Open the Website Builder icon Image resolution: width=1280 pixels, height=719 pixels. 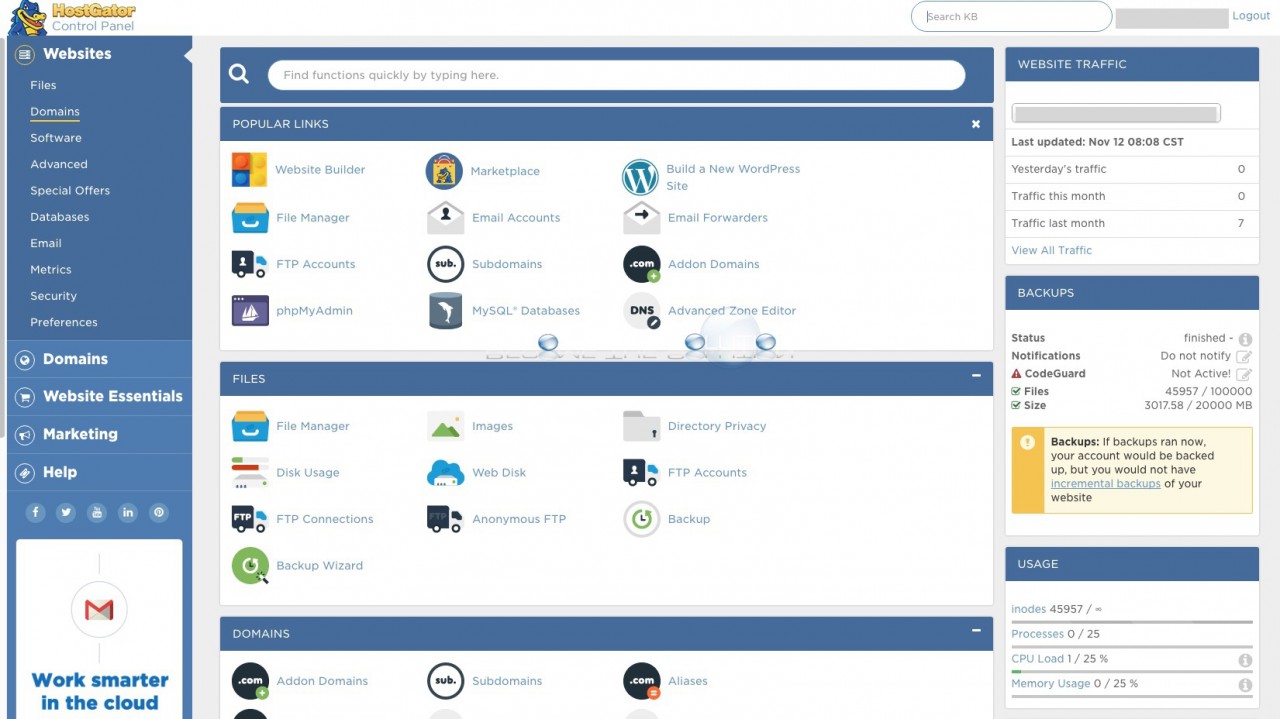pyautogui.click(x=249, y=170)
